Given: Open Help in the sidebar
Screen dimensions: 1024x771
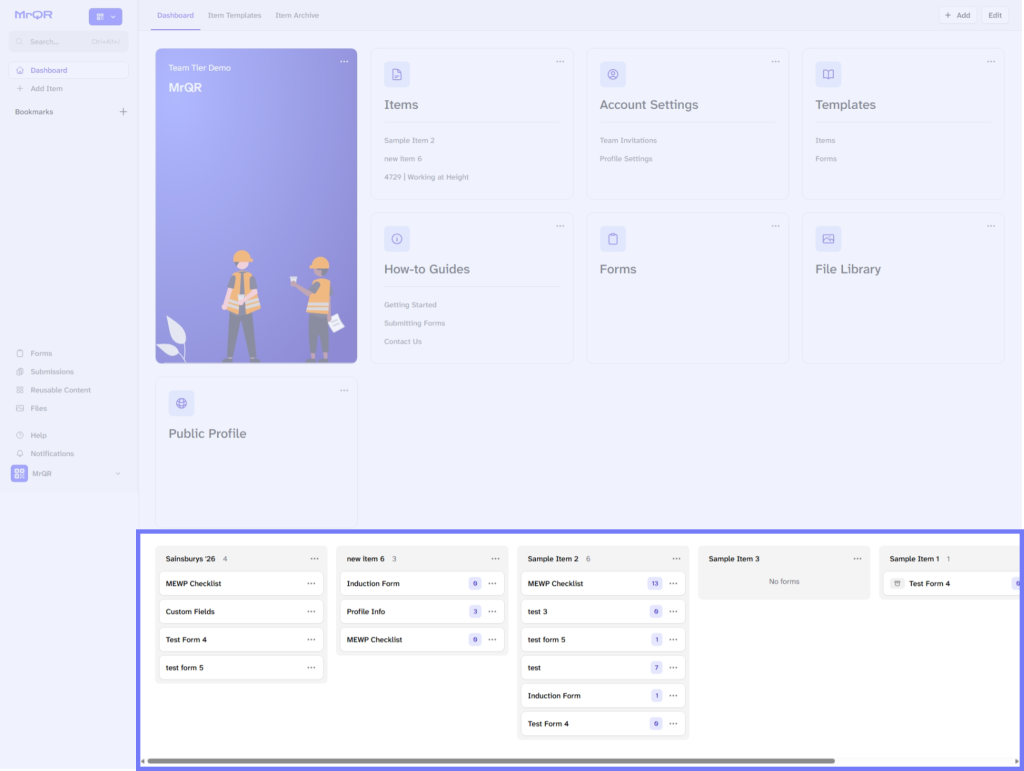Looking at the screenshot, I should 38,435.
